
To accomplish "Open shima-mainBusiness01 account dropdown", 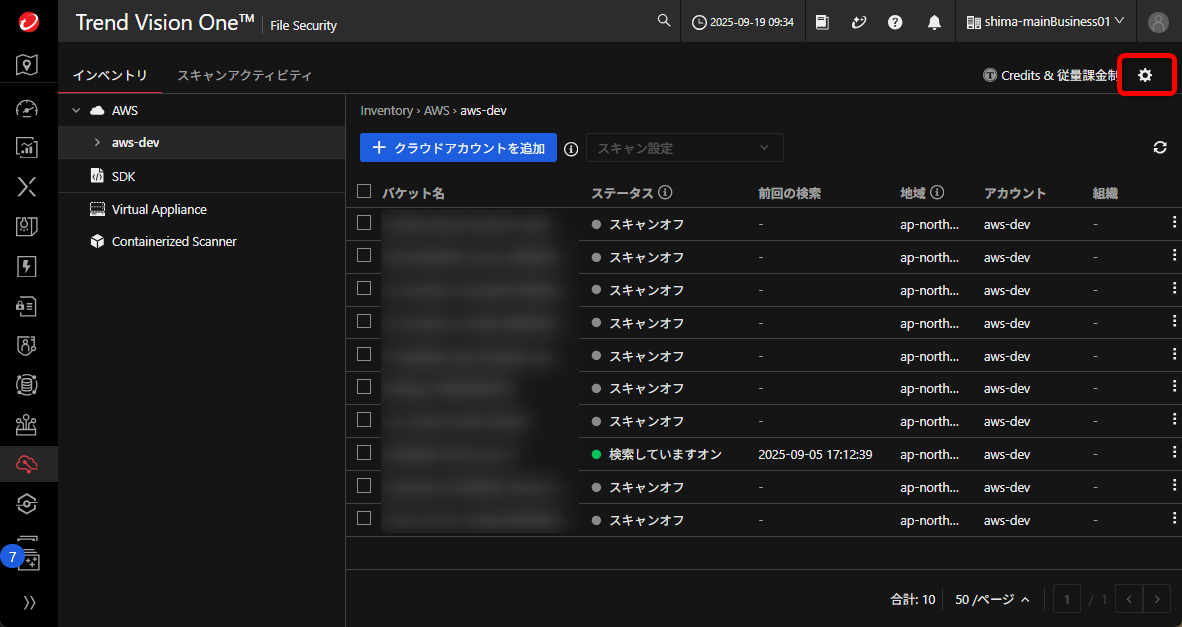I will [x=1045, y=22].
